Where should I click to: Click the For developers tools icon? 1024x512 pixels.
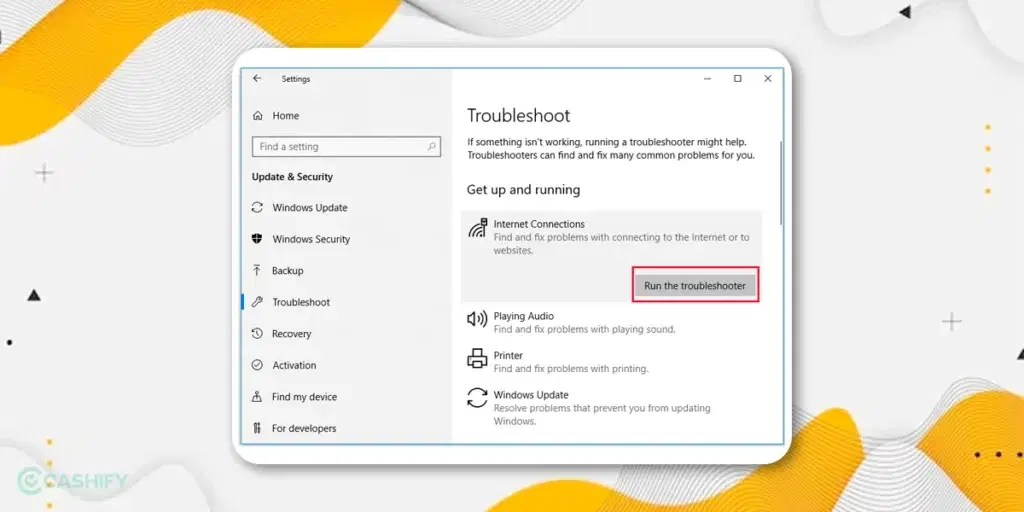click(257, 428)
